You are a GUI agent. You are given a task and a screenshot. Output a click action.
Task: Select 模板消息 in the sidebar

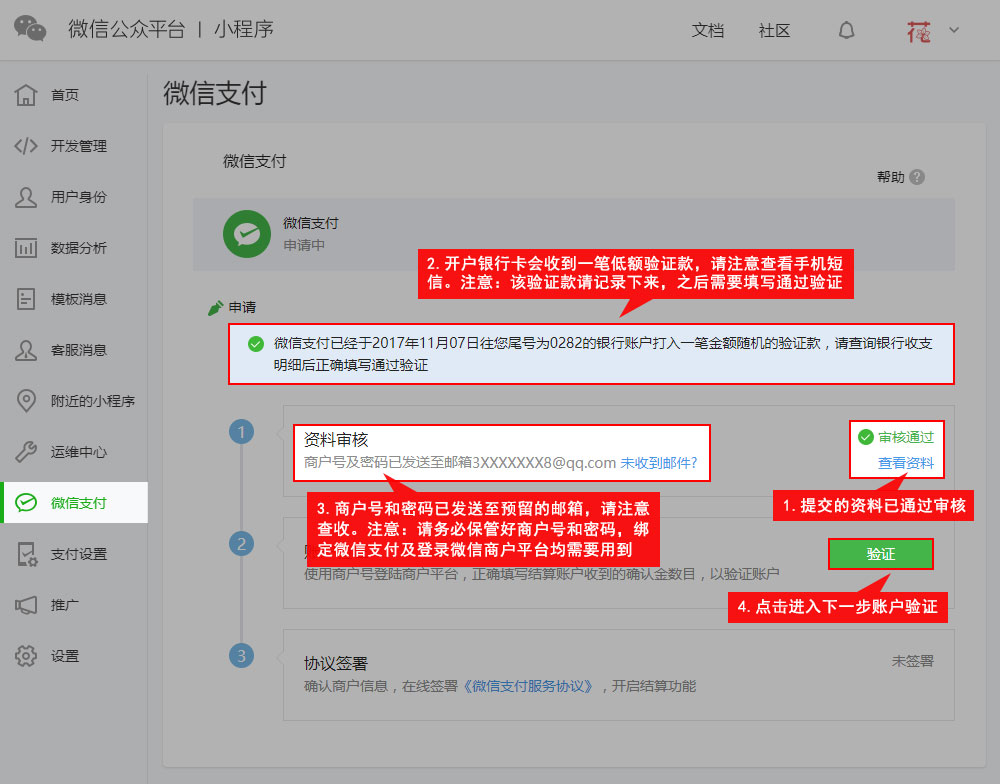tap(78, 299)
